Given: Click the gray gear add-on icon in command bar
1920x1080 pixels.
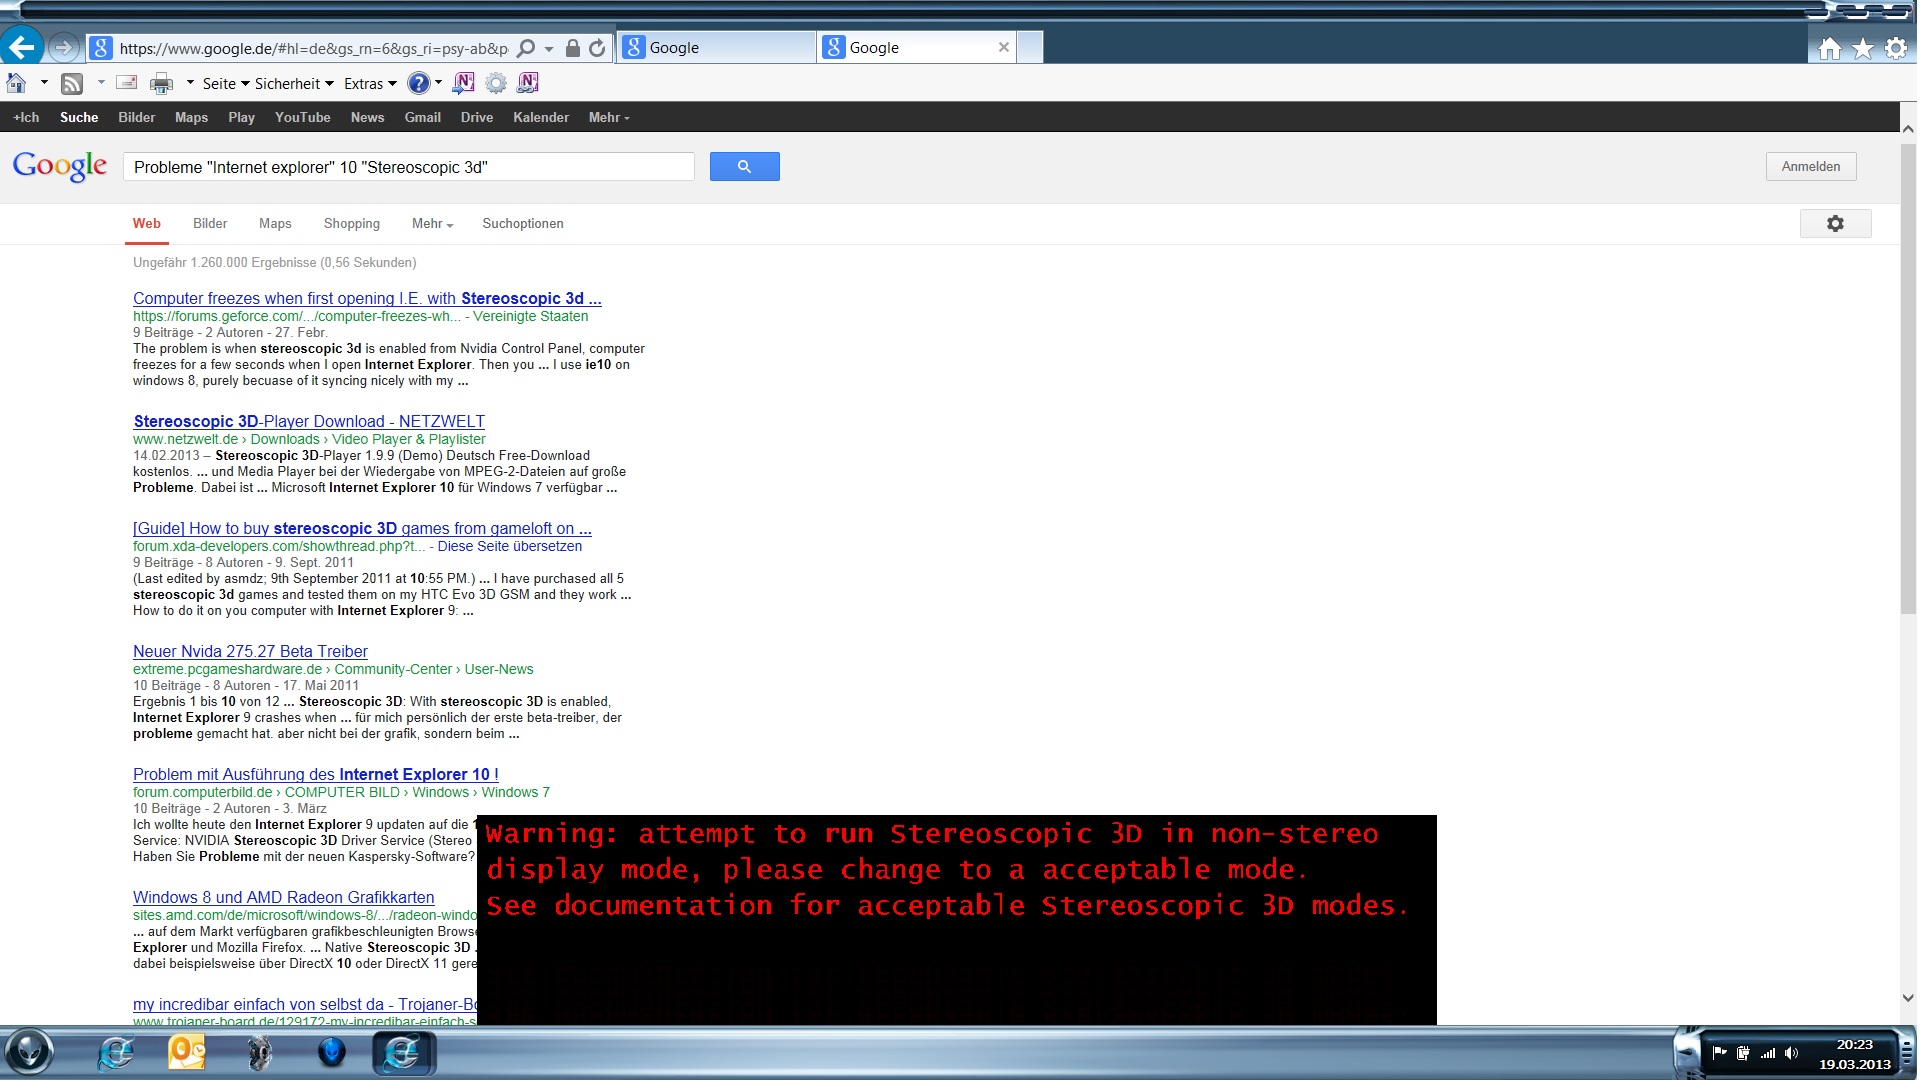Looking at the screenshot, I should (496, 83).
